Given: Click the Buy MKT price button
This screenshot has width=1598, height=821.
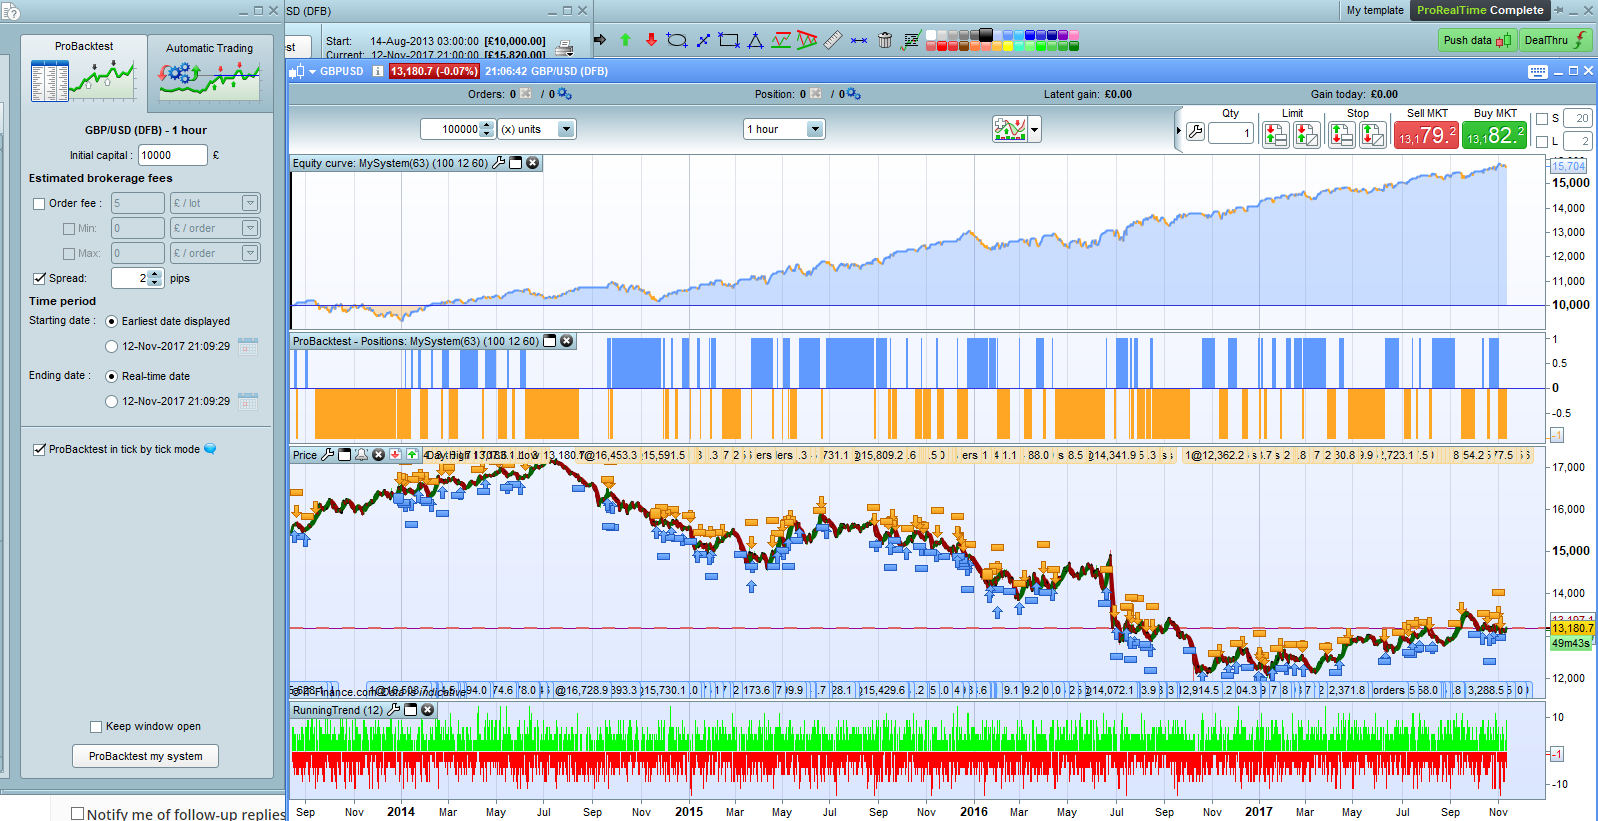Looking at the screenshot, I should tap(1495, 135).
